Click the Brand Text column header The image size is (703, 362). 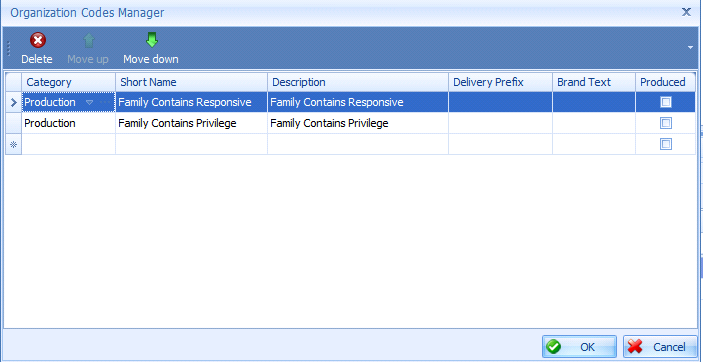tap(594, 82)
